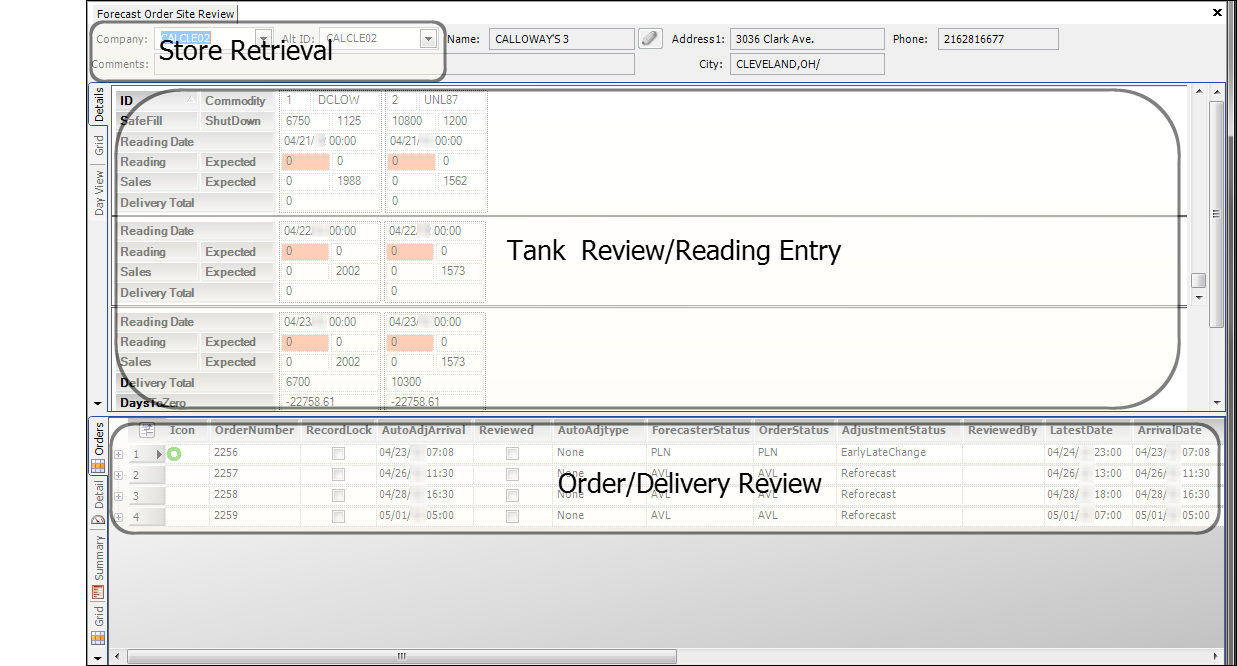1237x666 pixels.
Task: Click the green circle status icon on order 2256
Action: [174, 454]
